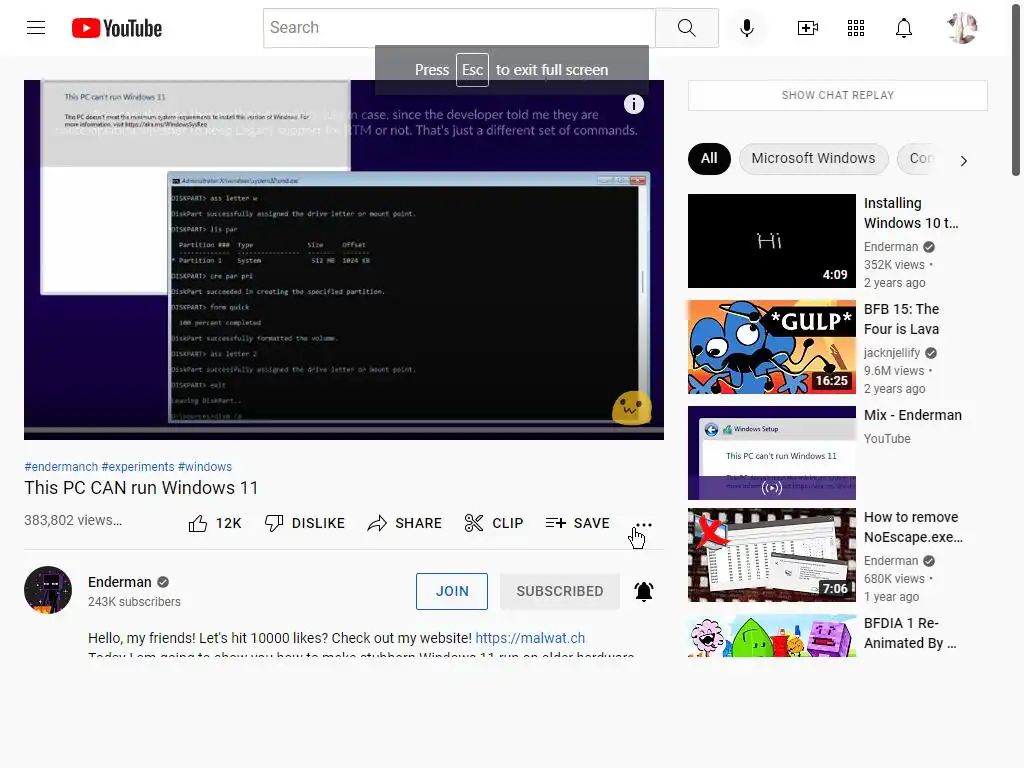Open the YouTube apps grid
1024x768 pixels.
[x=856, y=27]
